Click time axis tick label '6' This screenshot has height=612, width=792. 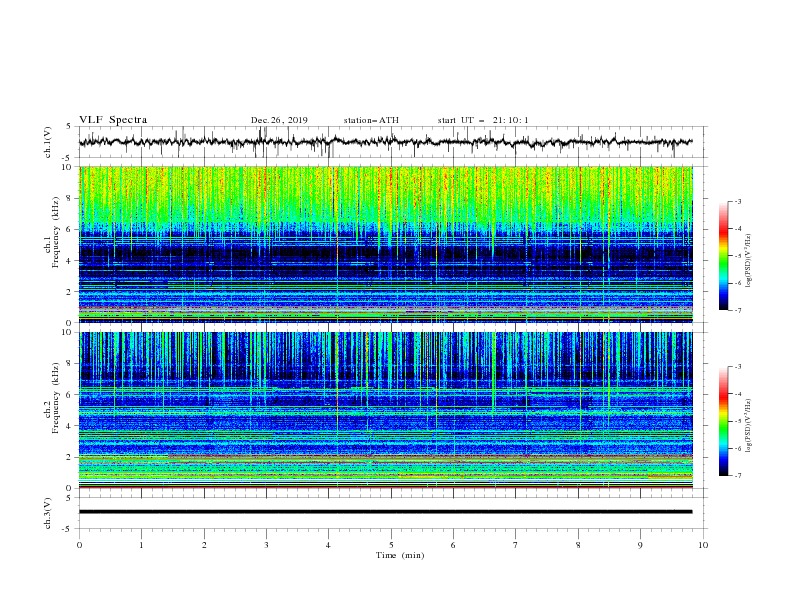[x=453, y=545]
